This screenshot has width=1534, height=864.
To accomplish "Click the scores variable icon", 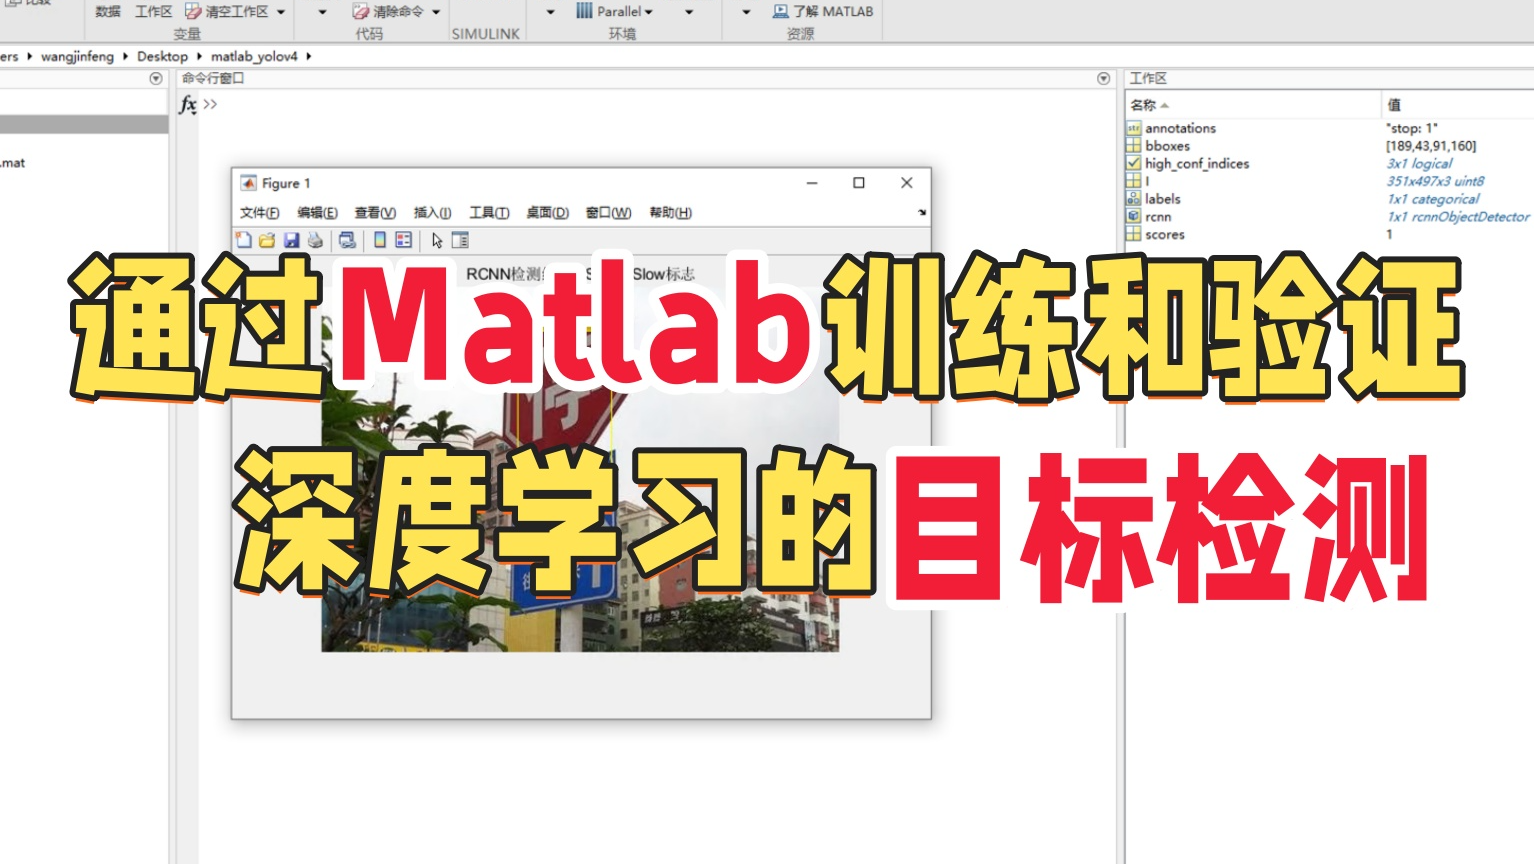I will [1133, 234].
